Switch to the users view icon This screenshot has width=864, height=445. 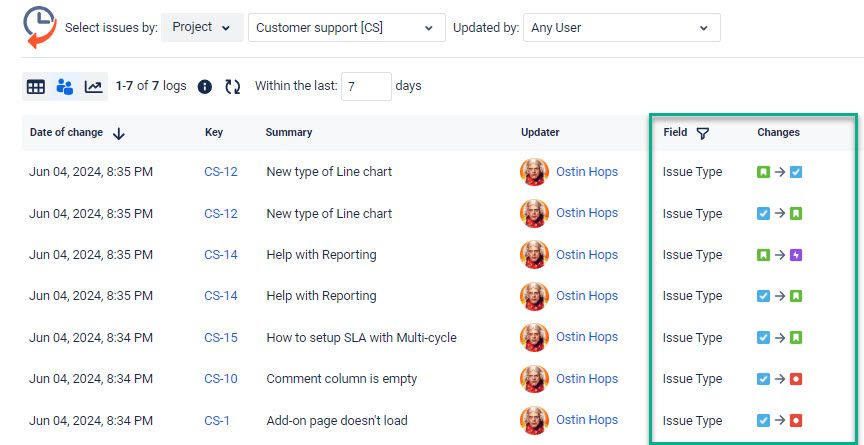pos(64,86)
